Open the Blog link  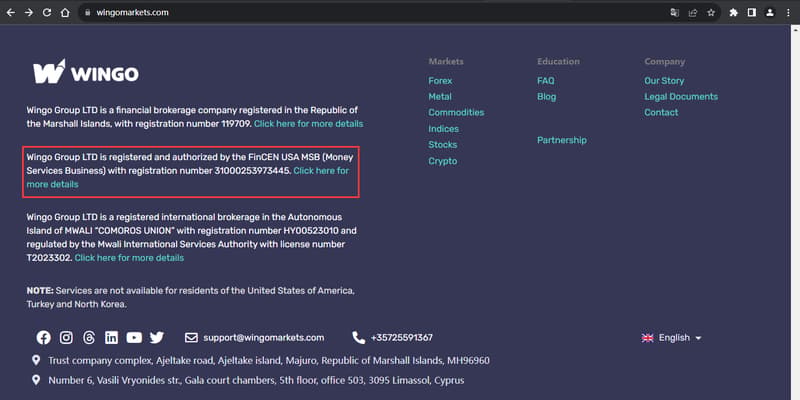tap(546, 96)
